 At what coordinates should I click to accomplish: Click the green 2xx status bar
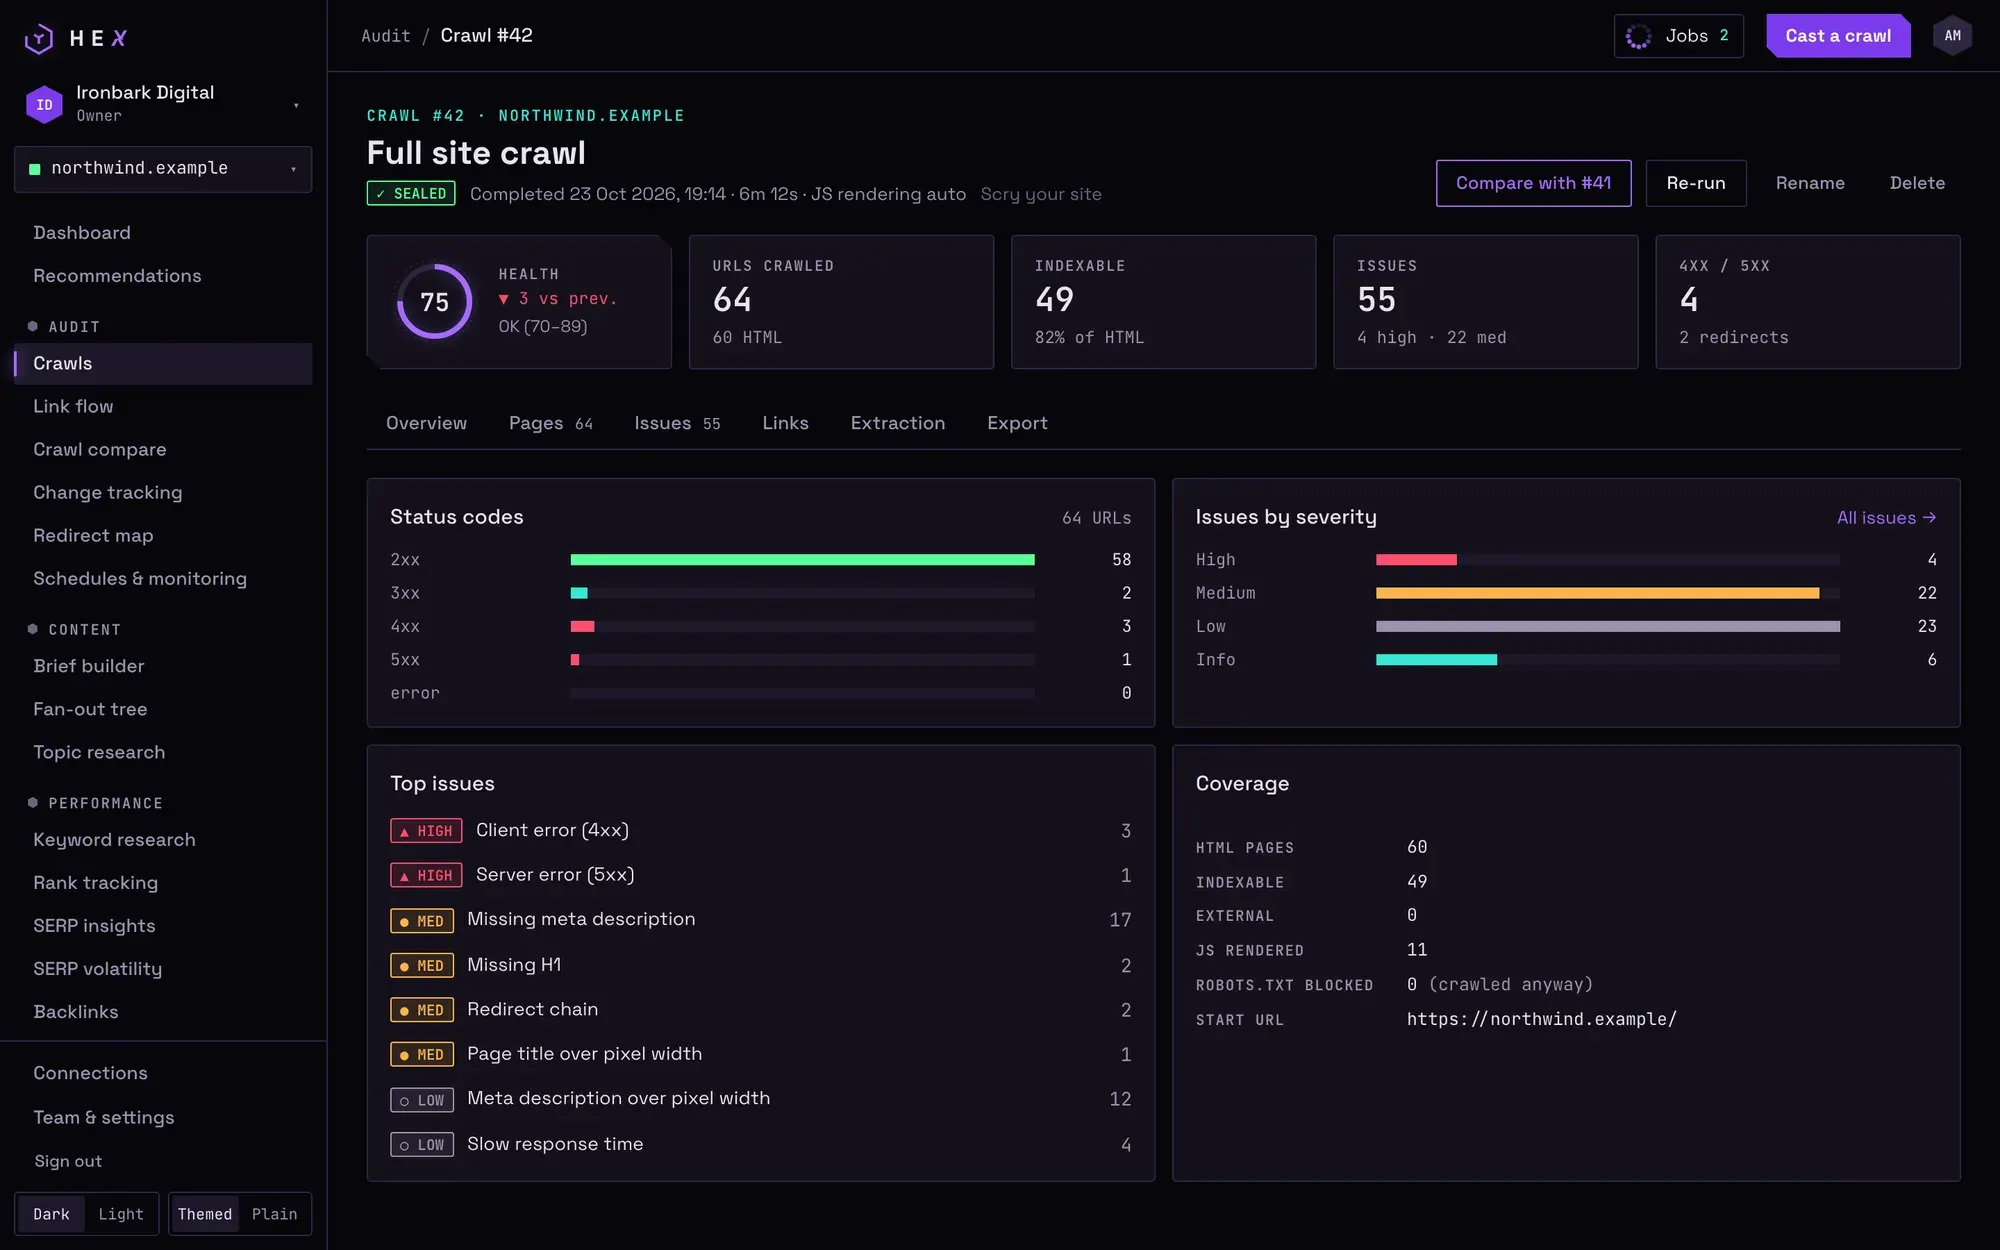click(802, 560)
